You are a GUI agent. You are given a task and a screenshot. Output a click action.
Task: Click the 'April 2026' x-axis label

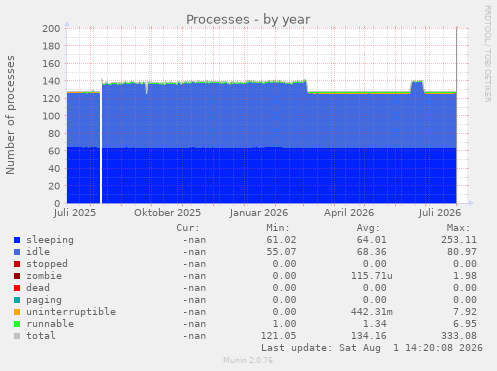coord(349,213)
